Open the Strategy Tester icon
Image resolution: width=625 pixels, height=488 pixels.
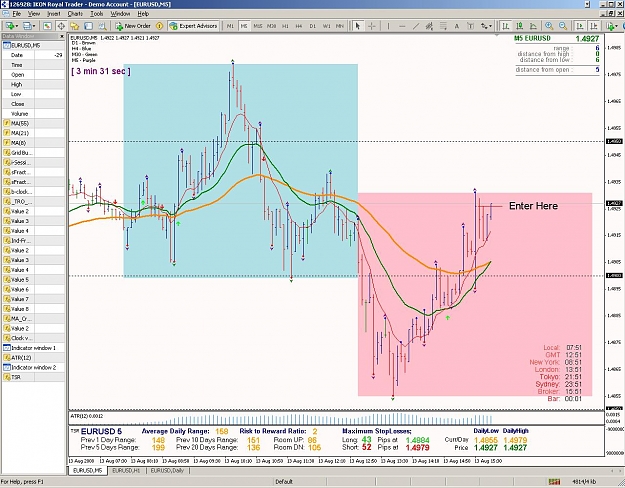pyautogui.click(x=102, y=26)
